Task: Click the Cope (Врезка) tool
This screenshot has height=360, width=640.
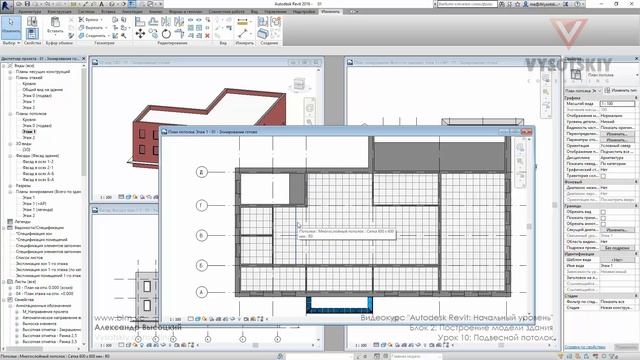Action: click(89, 20)
